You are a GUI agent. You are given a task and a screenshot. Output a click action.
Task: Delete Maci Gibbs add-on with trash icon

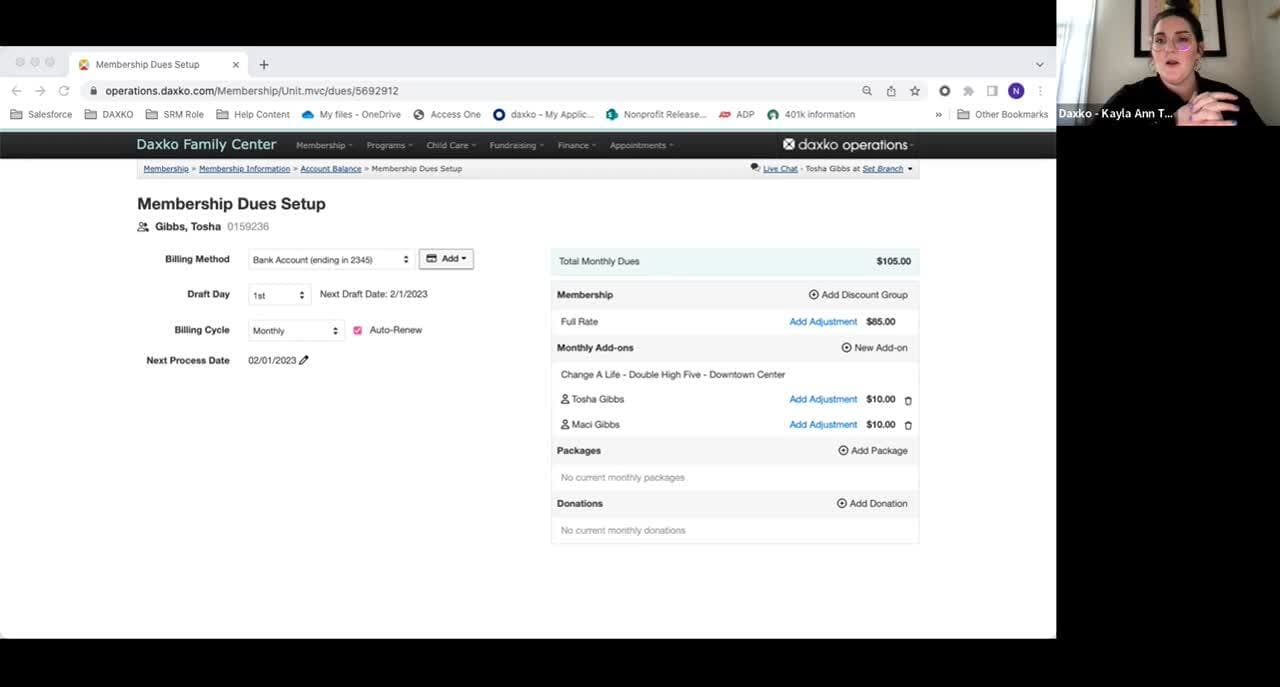[x=908, y=425]
